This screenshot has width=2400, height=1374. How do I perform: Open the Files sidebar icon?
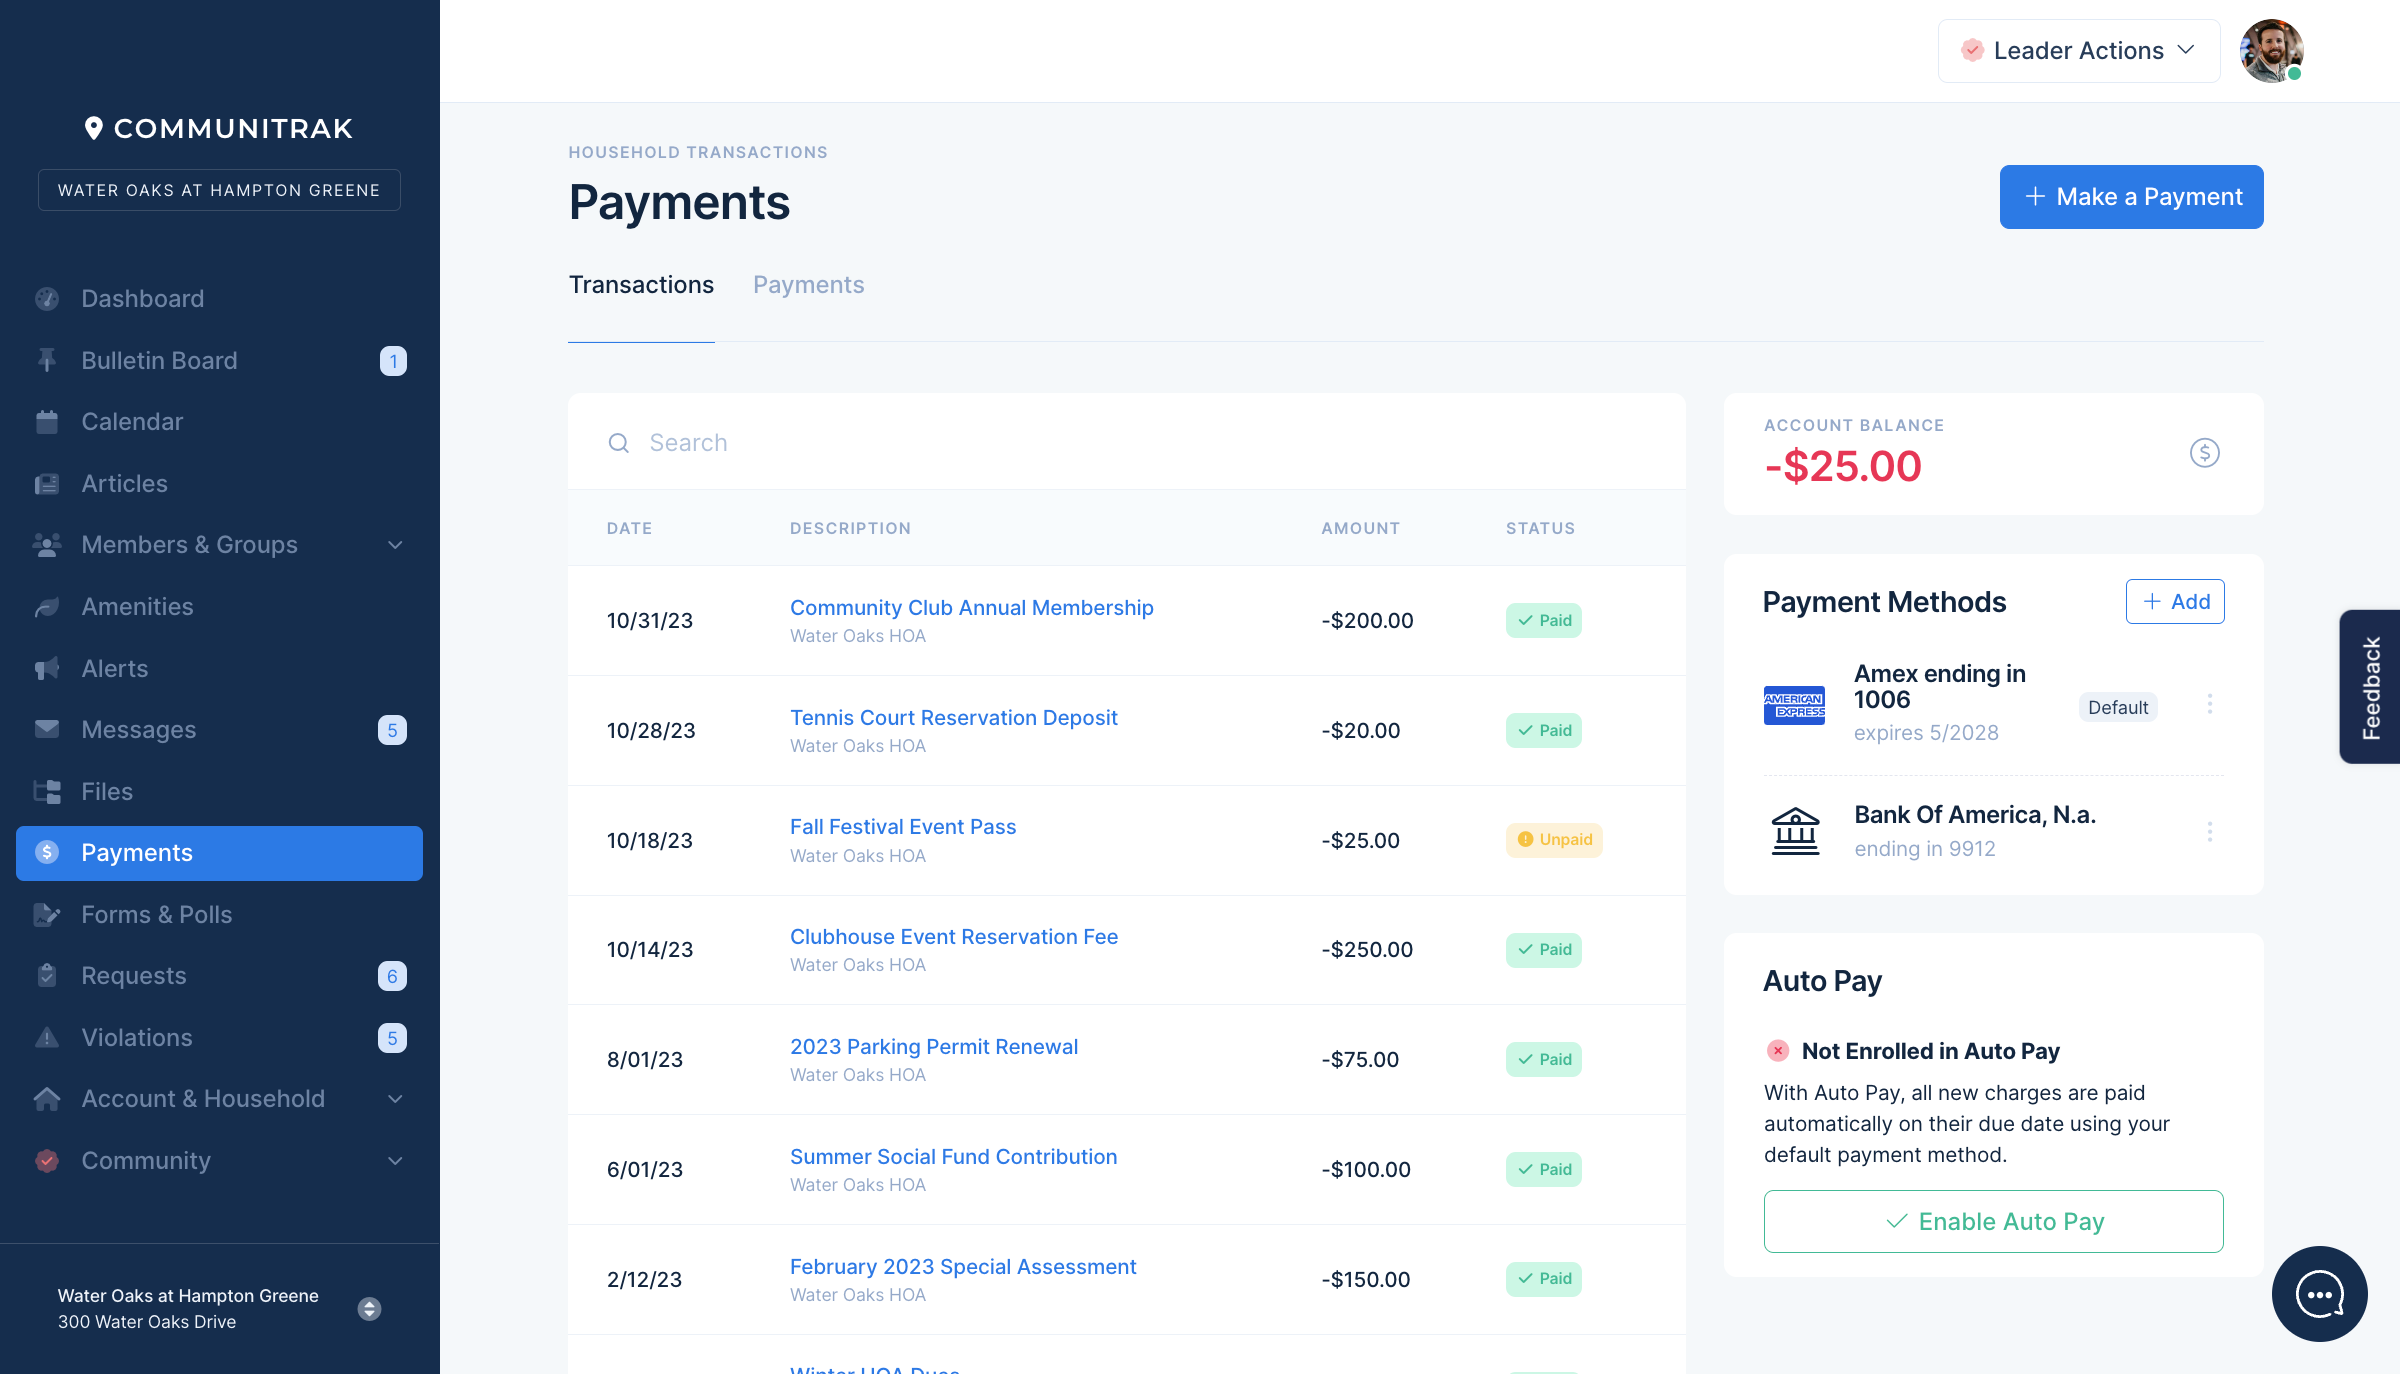click(x=47, y=791)
